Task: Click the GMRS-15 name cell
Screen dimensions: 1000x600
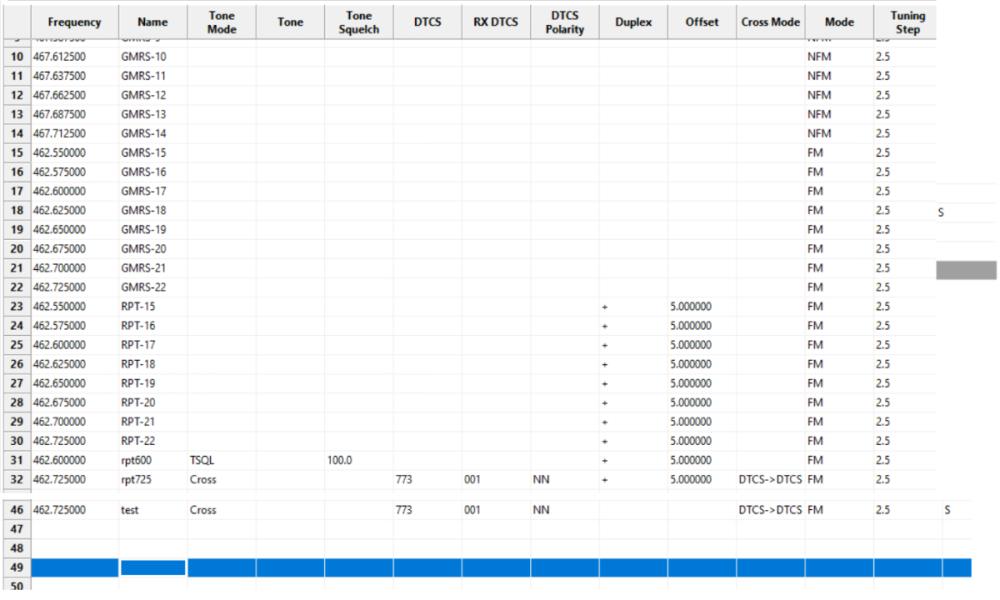Action: [152, 153]
